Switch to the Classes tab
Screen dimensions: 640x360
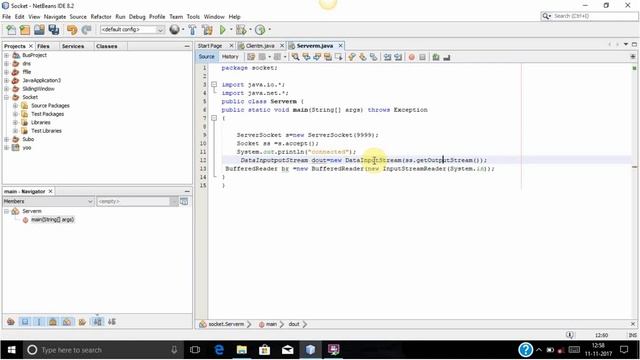(x=107, y=46)
